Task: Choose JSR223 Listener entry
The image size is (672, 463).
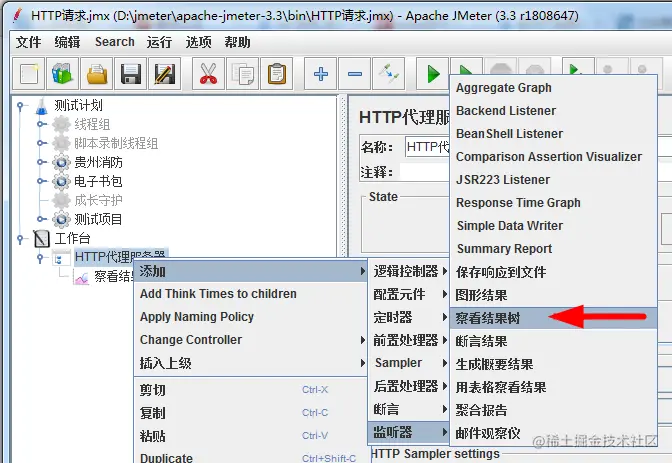Action: pos(553,180)
